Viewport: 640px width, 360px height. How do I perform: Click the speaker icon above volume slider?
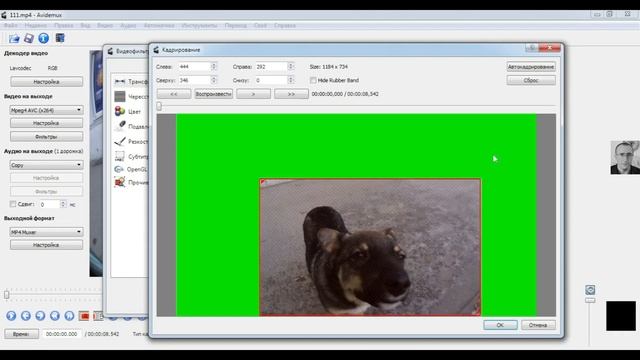coord(590,290)
